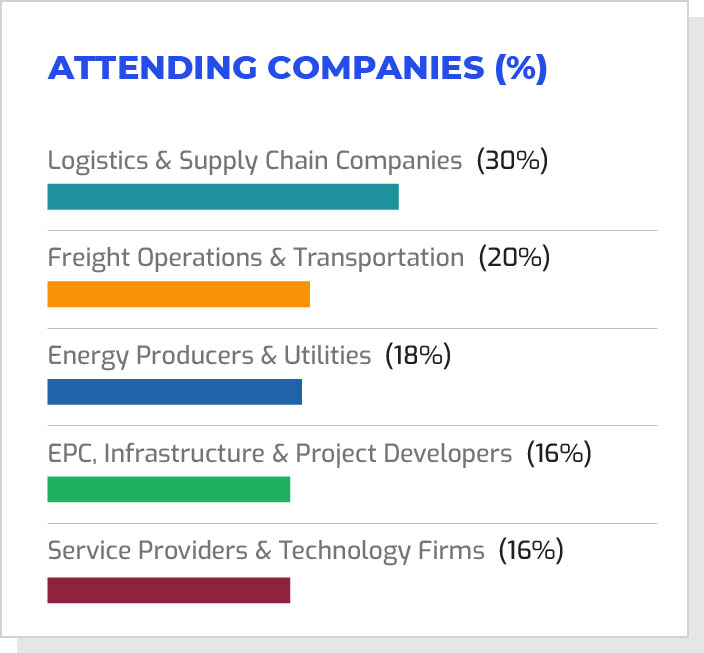Select the Energy Producers & Utilities label
704x653 pixels.
209,355
